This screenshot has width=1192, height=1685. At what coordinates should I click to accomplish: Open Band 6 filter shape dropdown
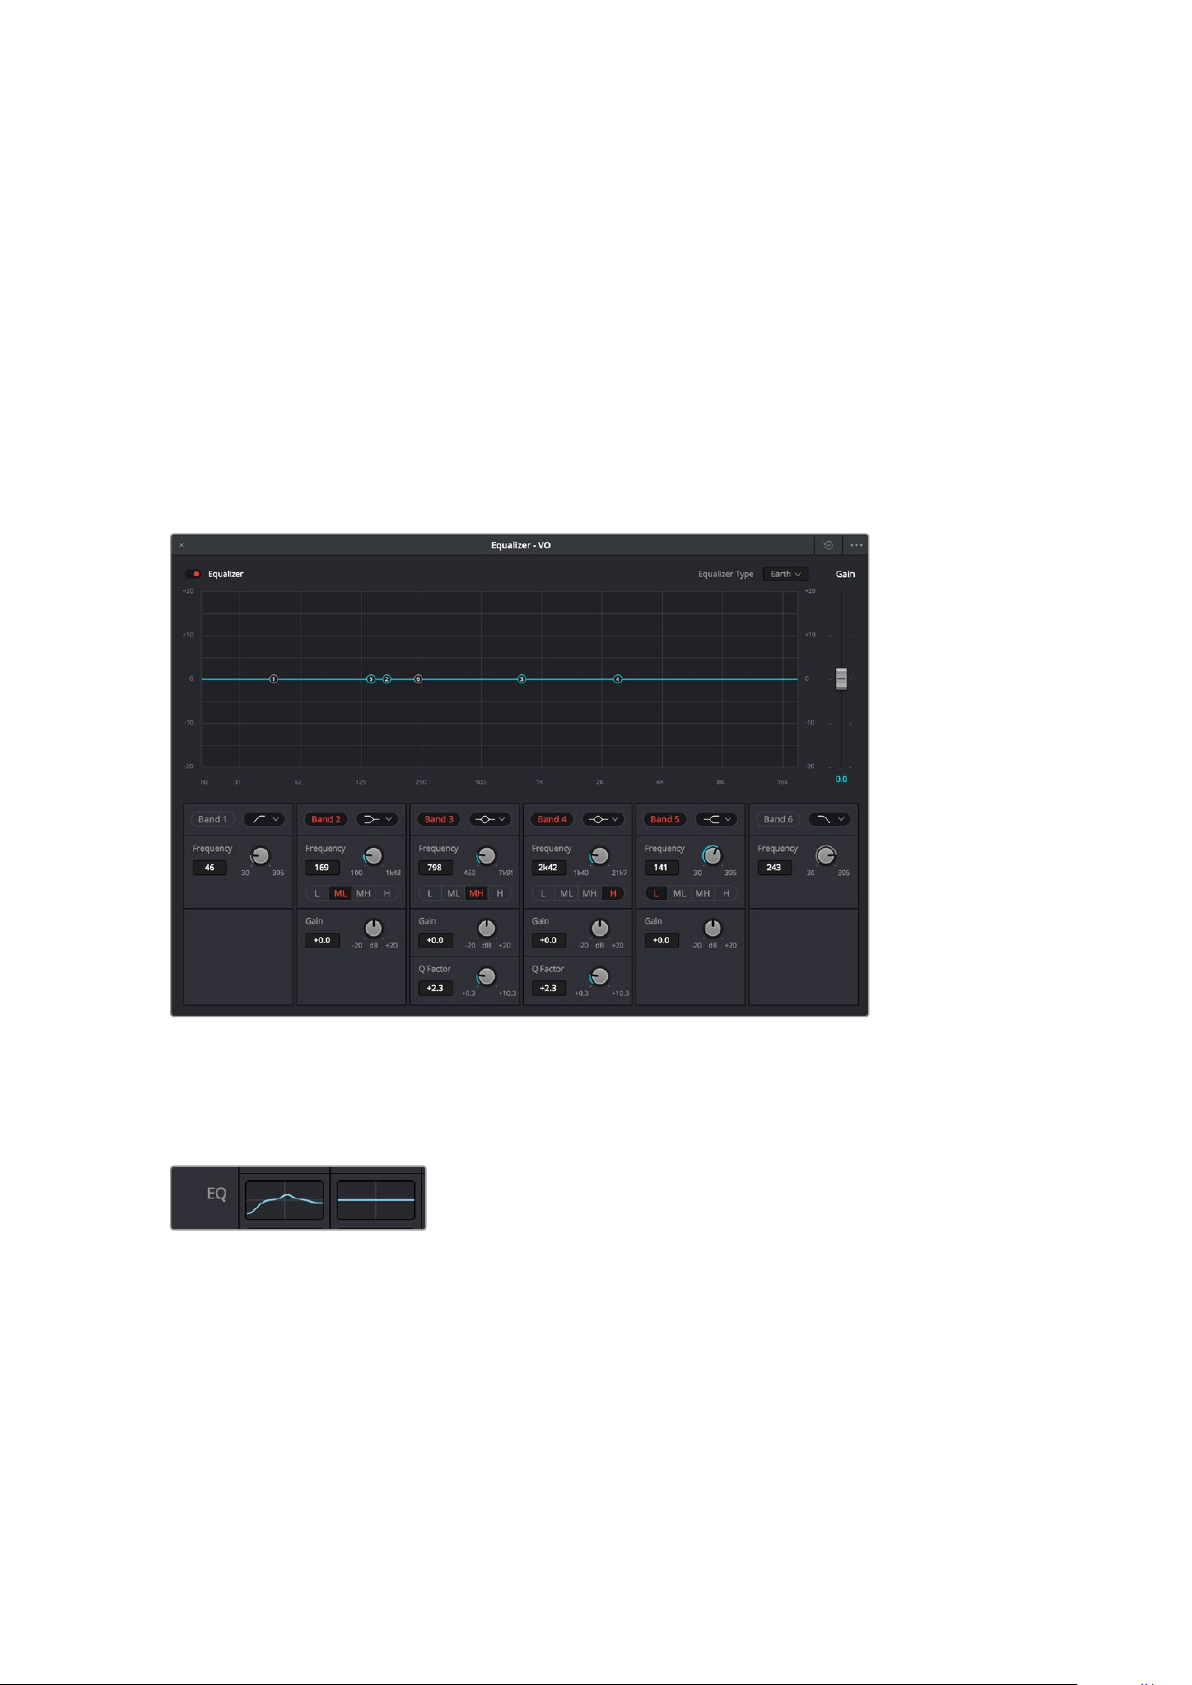(829, 819)
